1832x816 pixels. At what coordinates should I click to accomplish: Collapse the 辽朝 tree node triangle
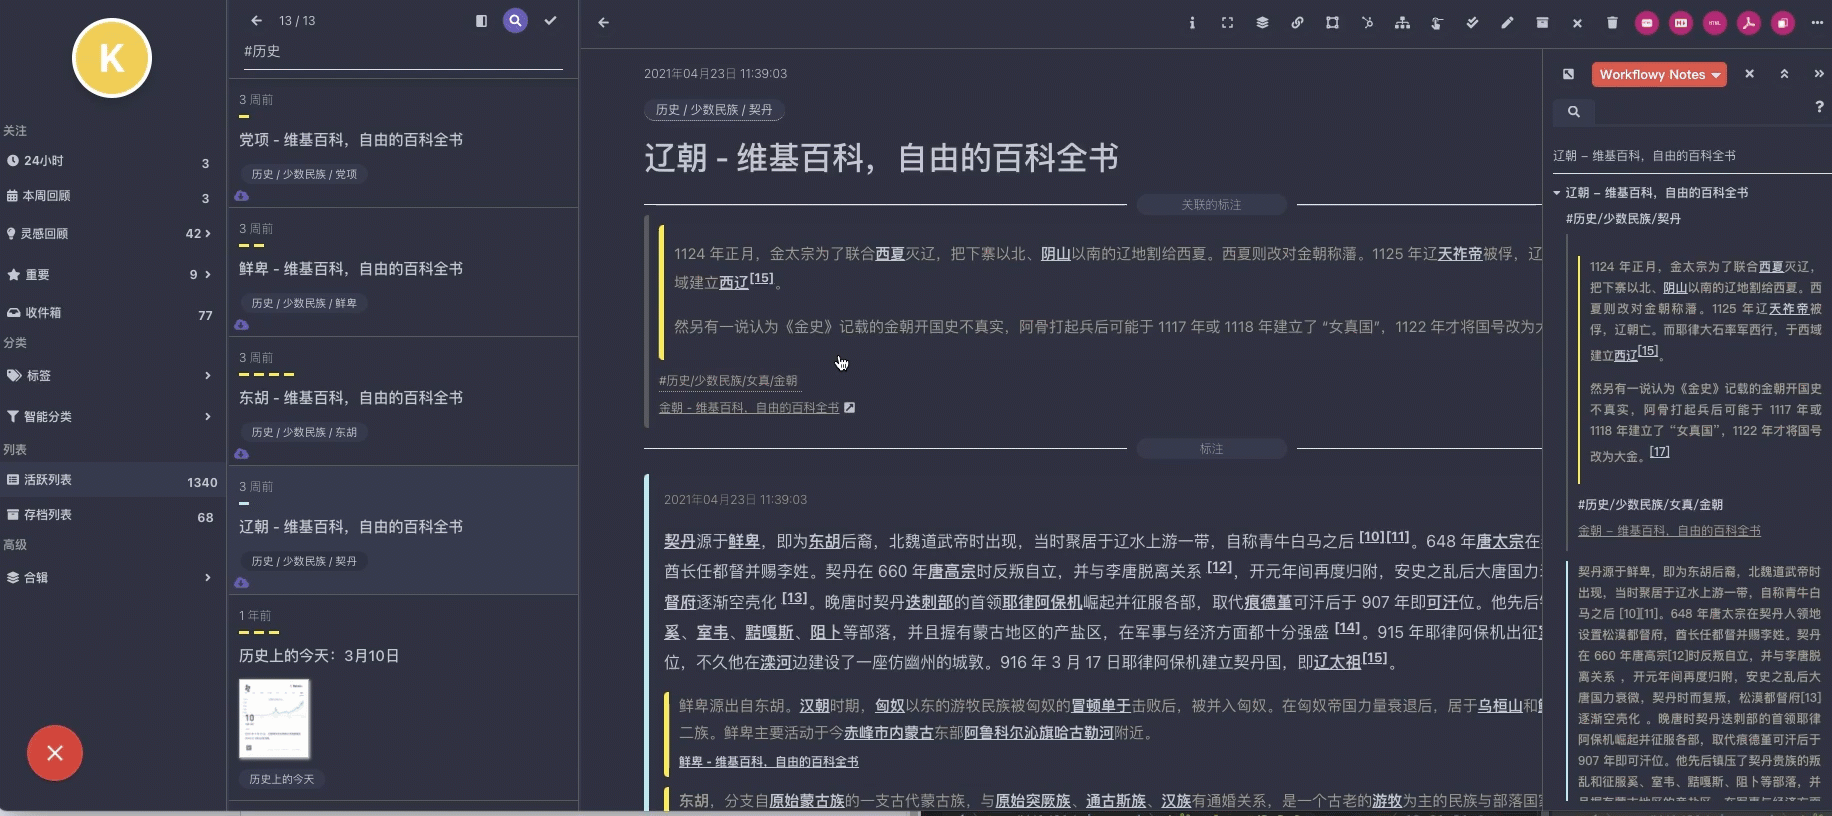(x=1557, y=192)
